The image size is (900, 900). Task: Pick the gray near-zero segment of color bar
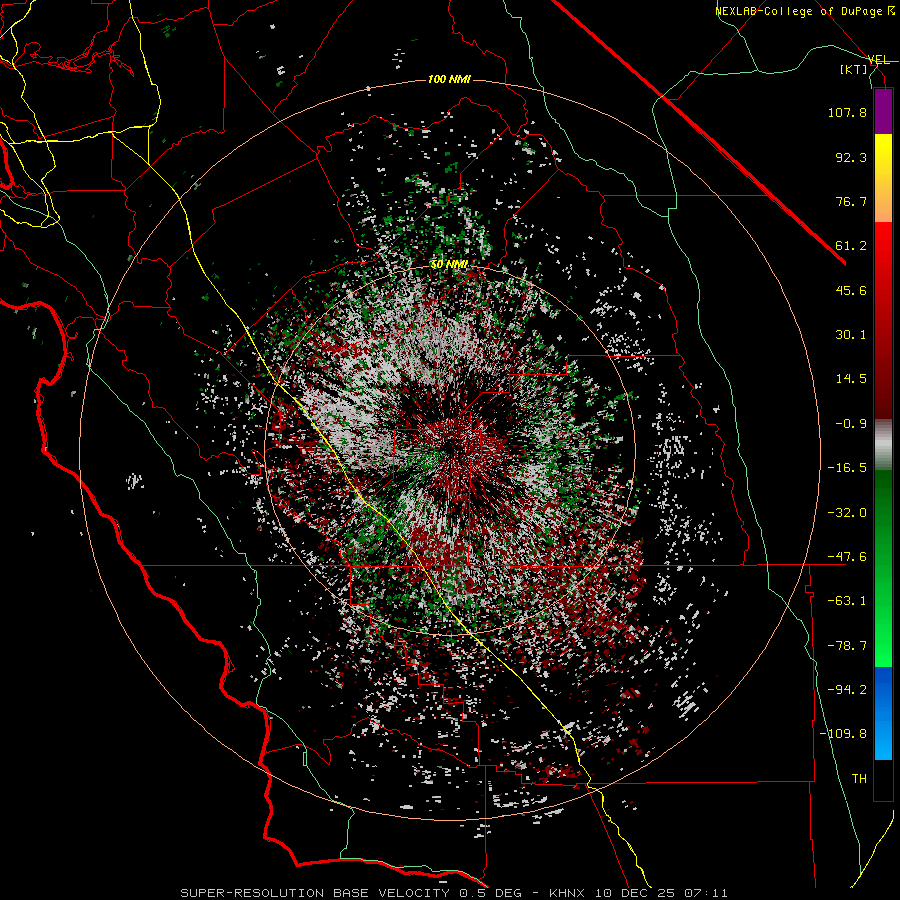pyautogui.click(x=883, y=444)
